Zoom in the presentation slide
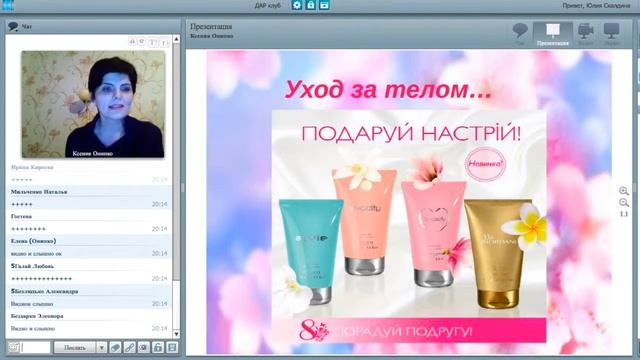The image size is (640, 360). click(x=624, y=191)
